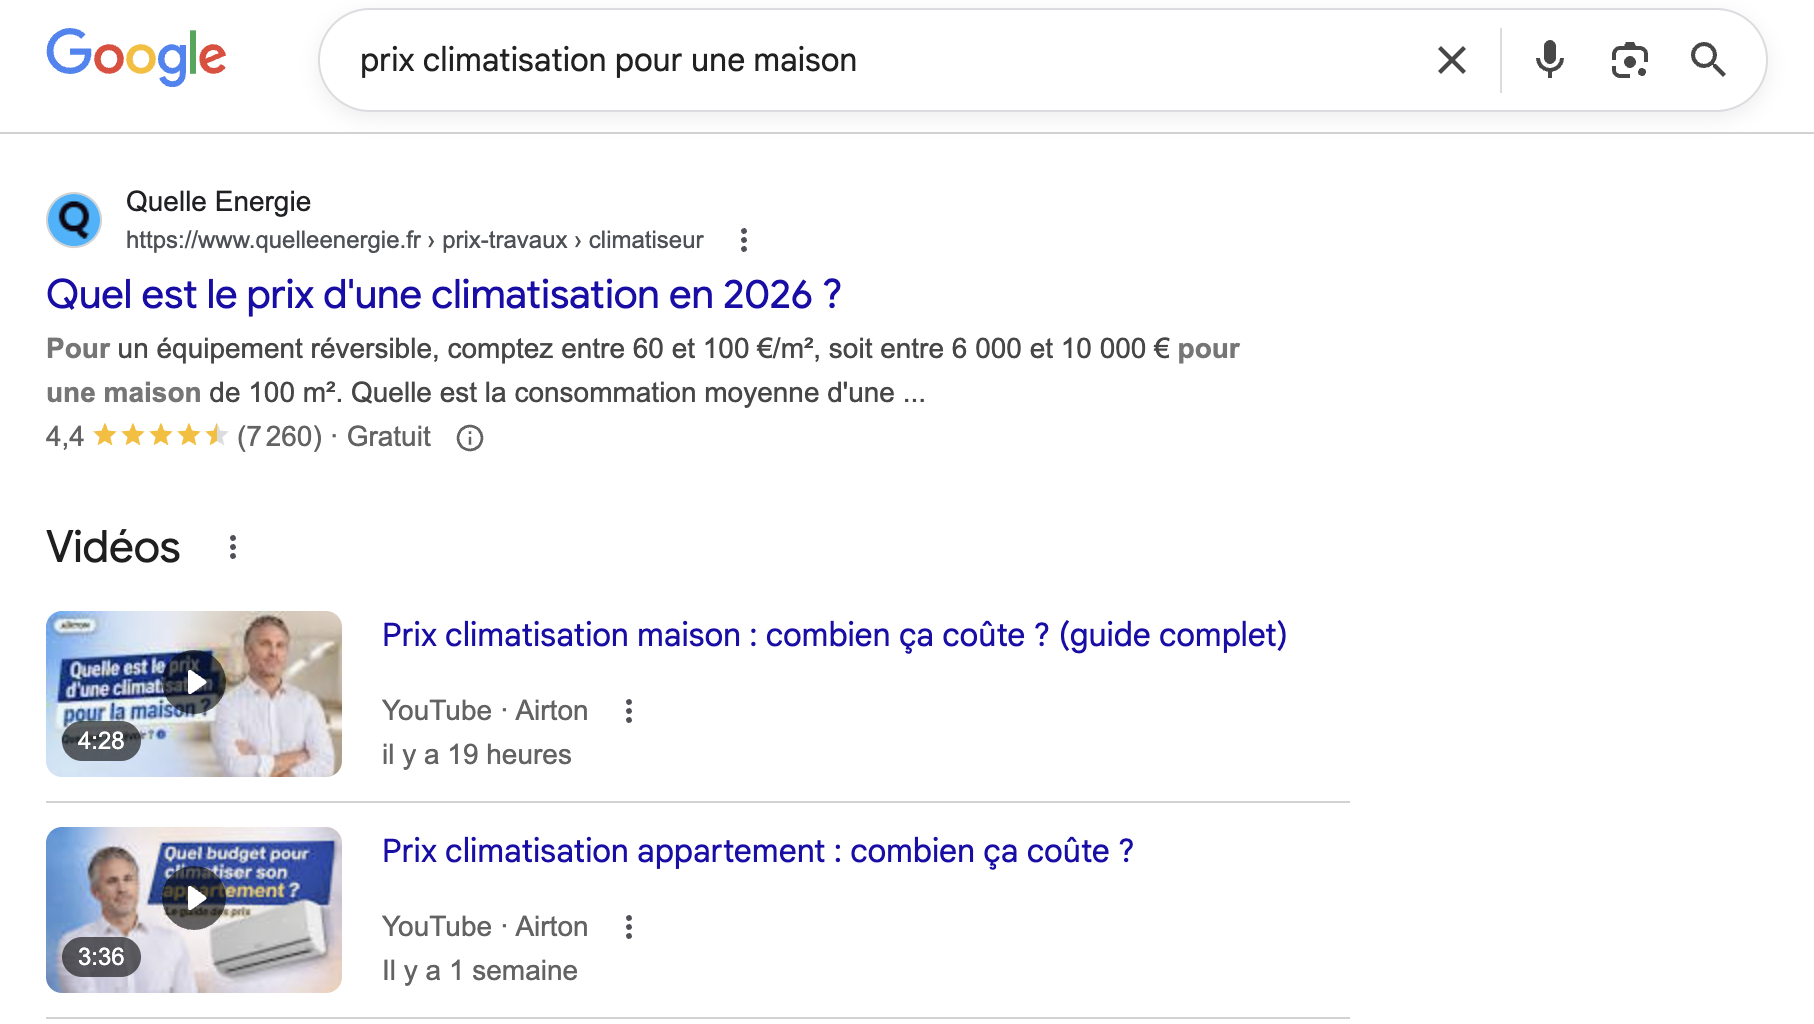Click the 'Gratuit' label
Viewport: 1814px width, 1024px height.
tap(388, 437)
